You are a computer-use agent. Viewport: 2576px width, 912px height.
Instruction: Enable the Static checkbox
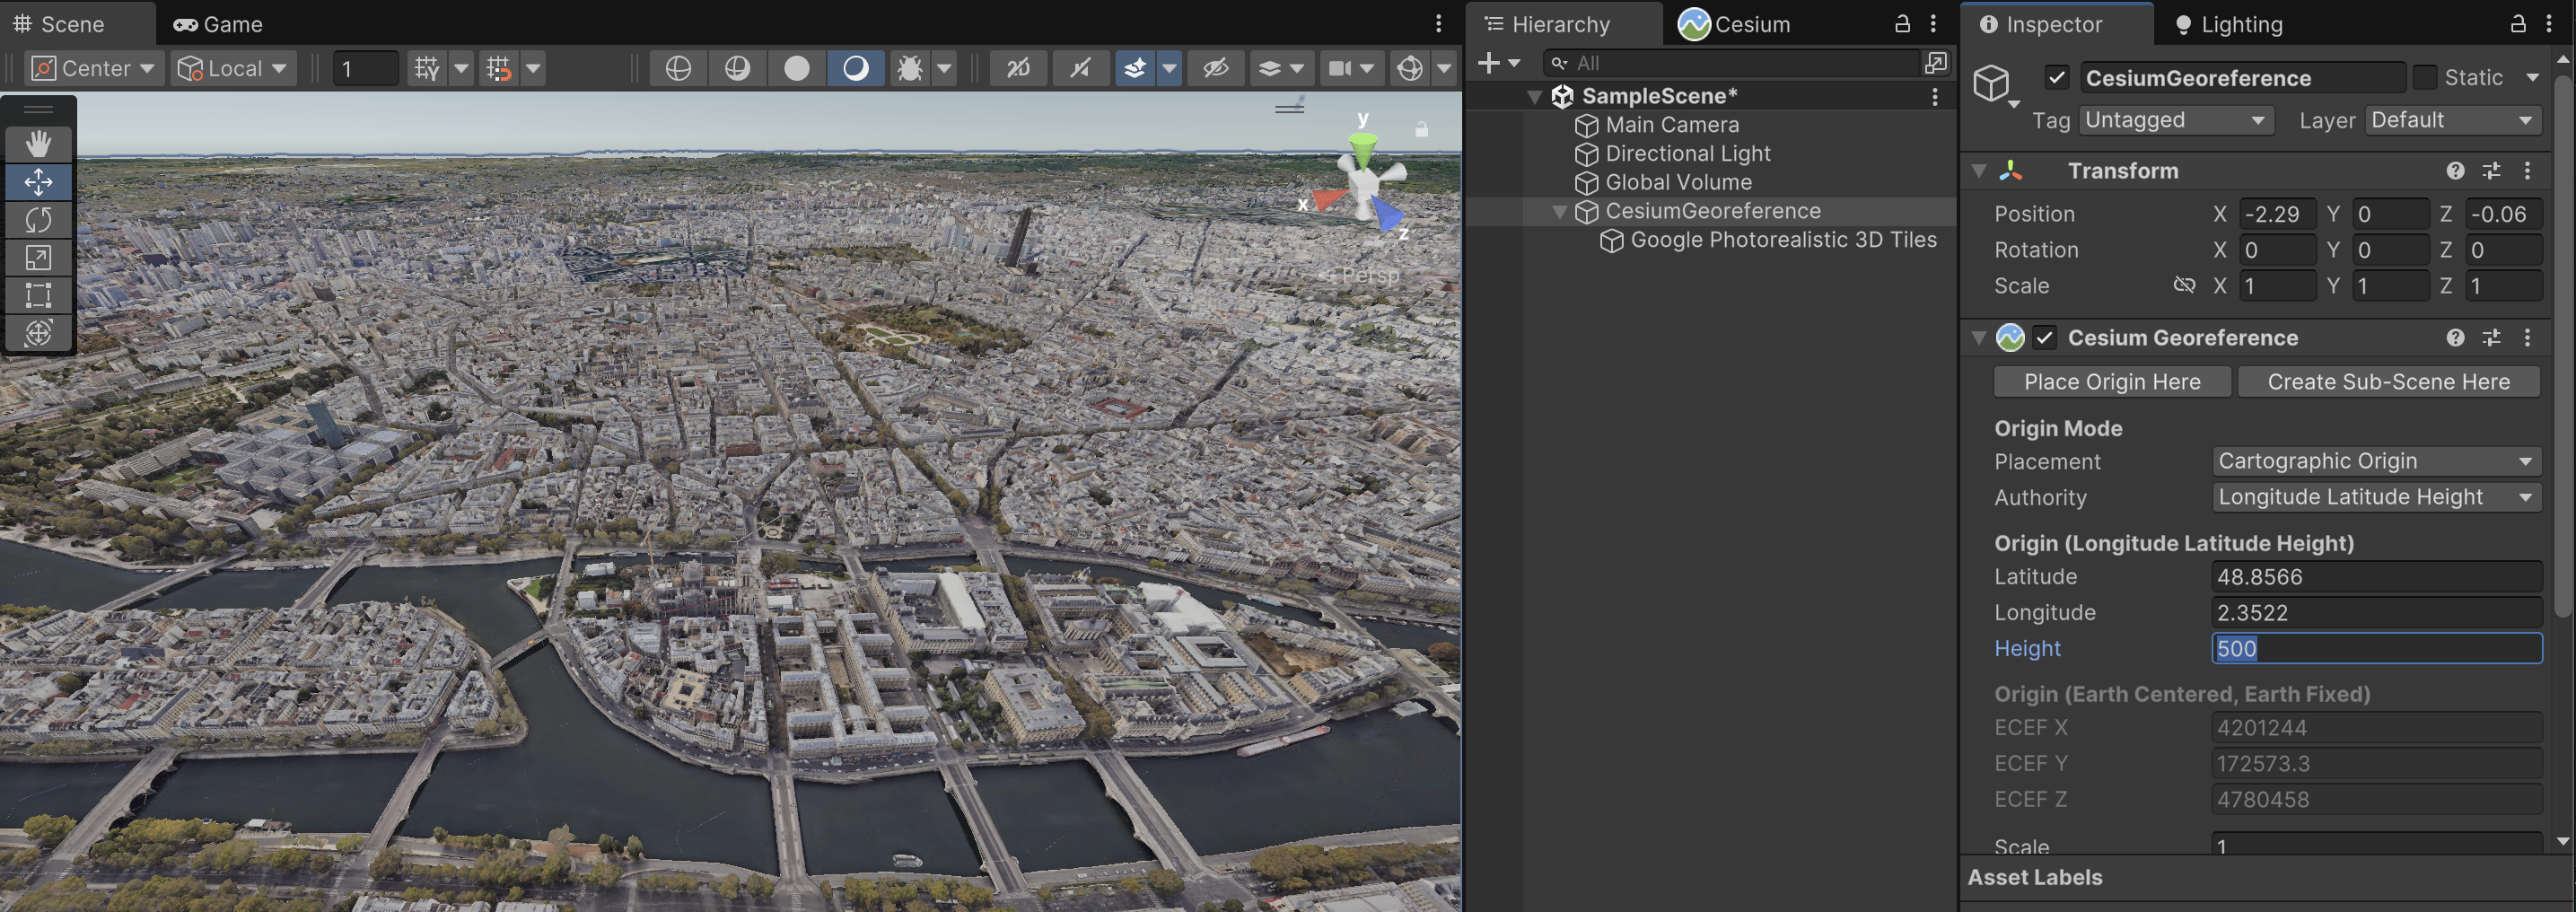coord(2425,77)
